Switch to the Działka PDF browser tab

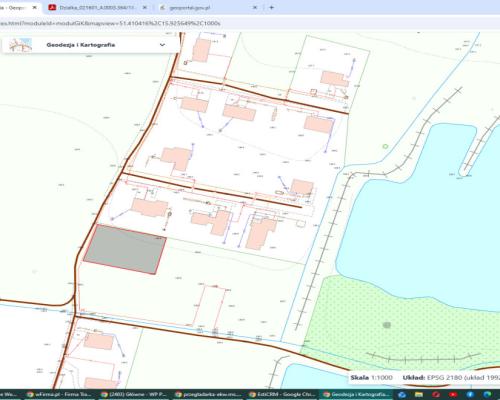pos(98,7)
